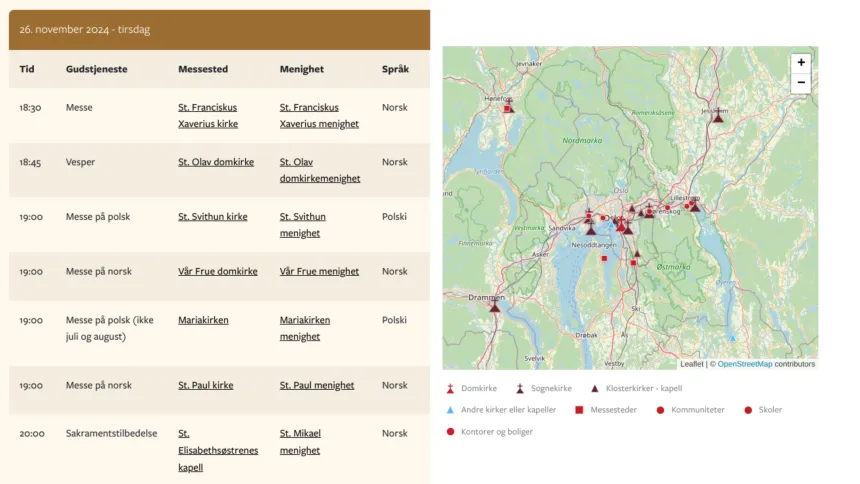Click the red square marker at Hønefoss

tap(507, 109)
